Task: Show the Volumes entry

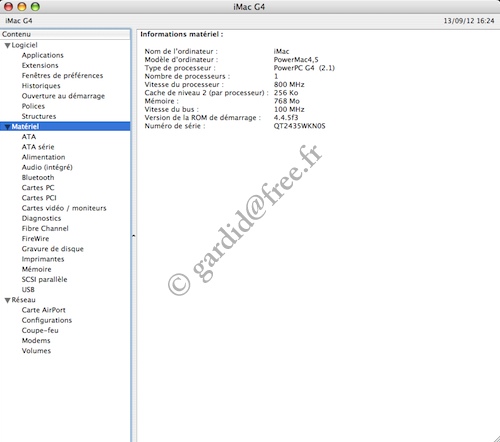Action: click(x=36, y=351)
